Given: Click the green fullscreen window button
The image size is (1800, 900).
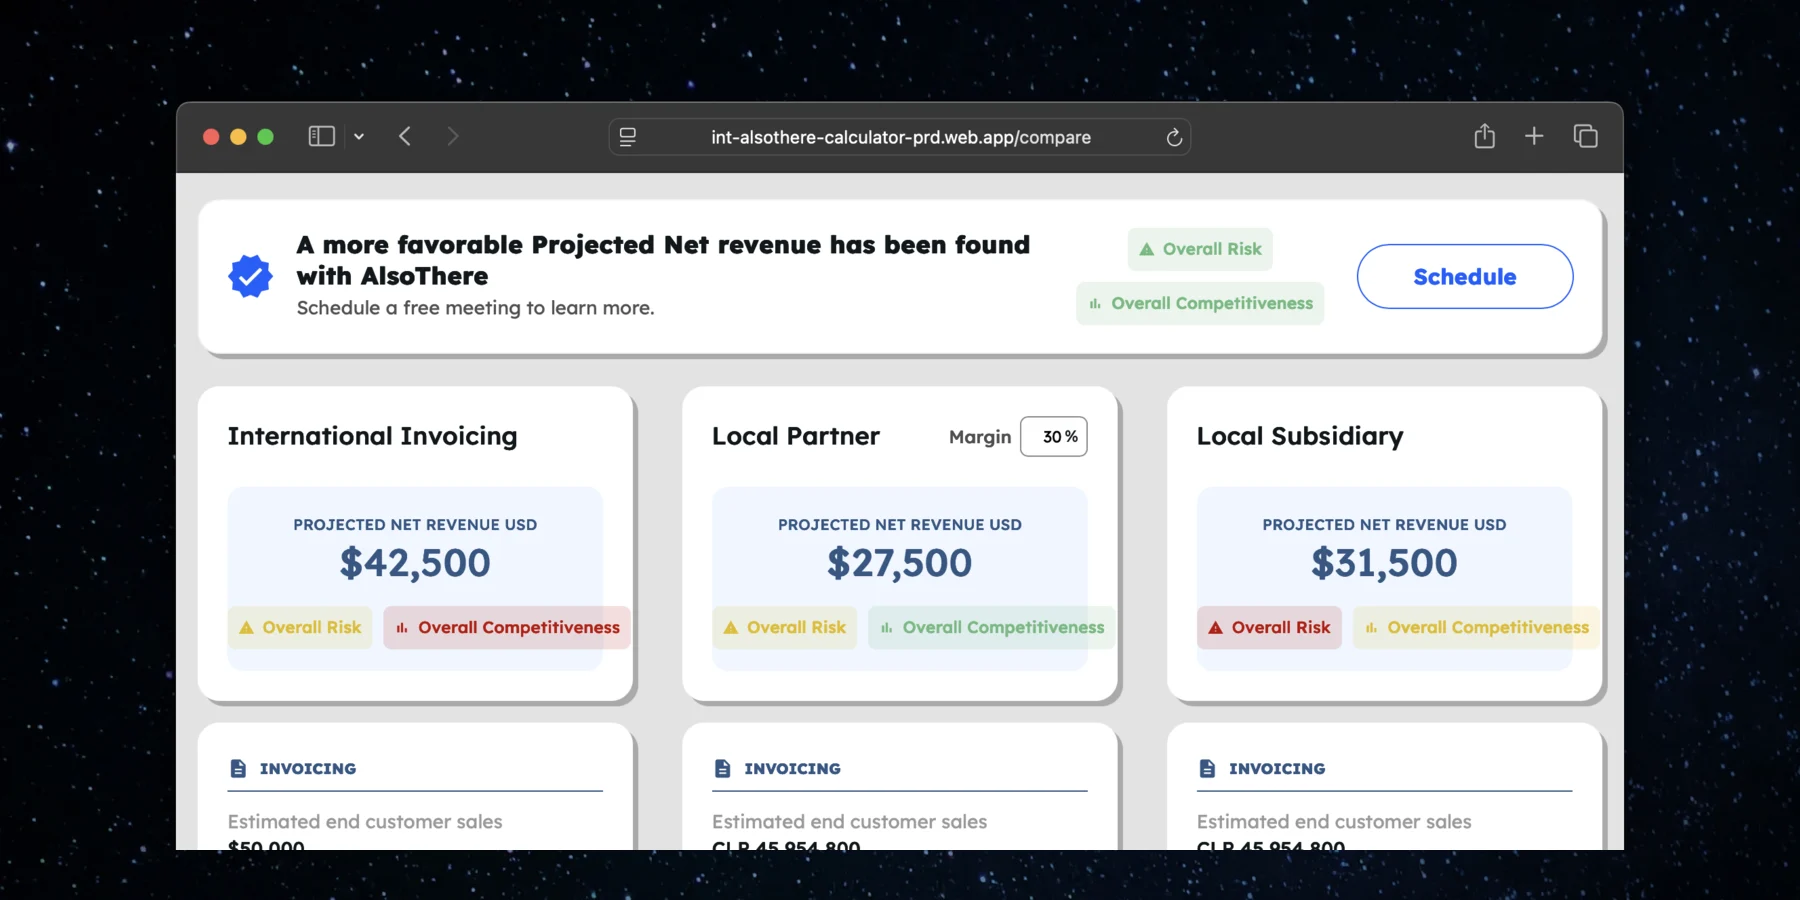Looking at the screenshot, I should (x=265, y=137).
